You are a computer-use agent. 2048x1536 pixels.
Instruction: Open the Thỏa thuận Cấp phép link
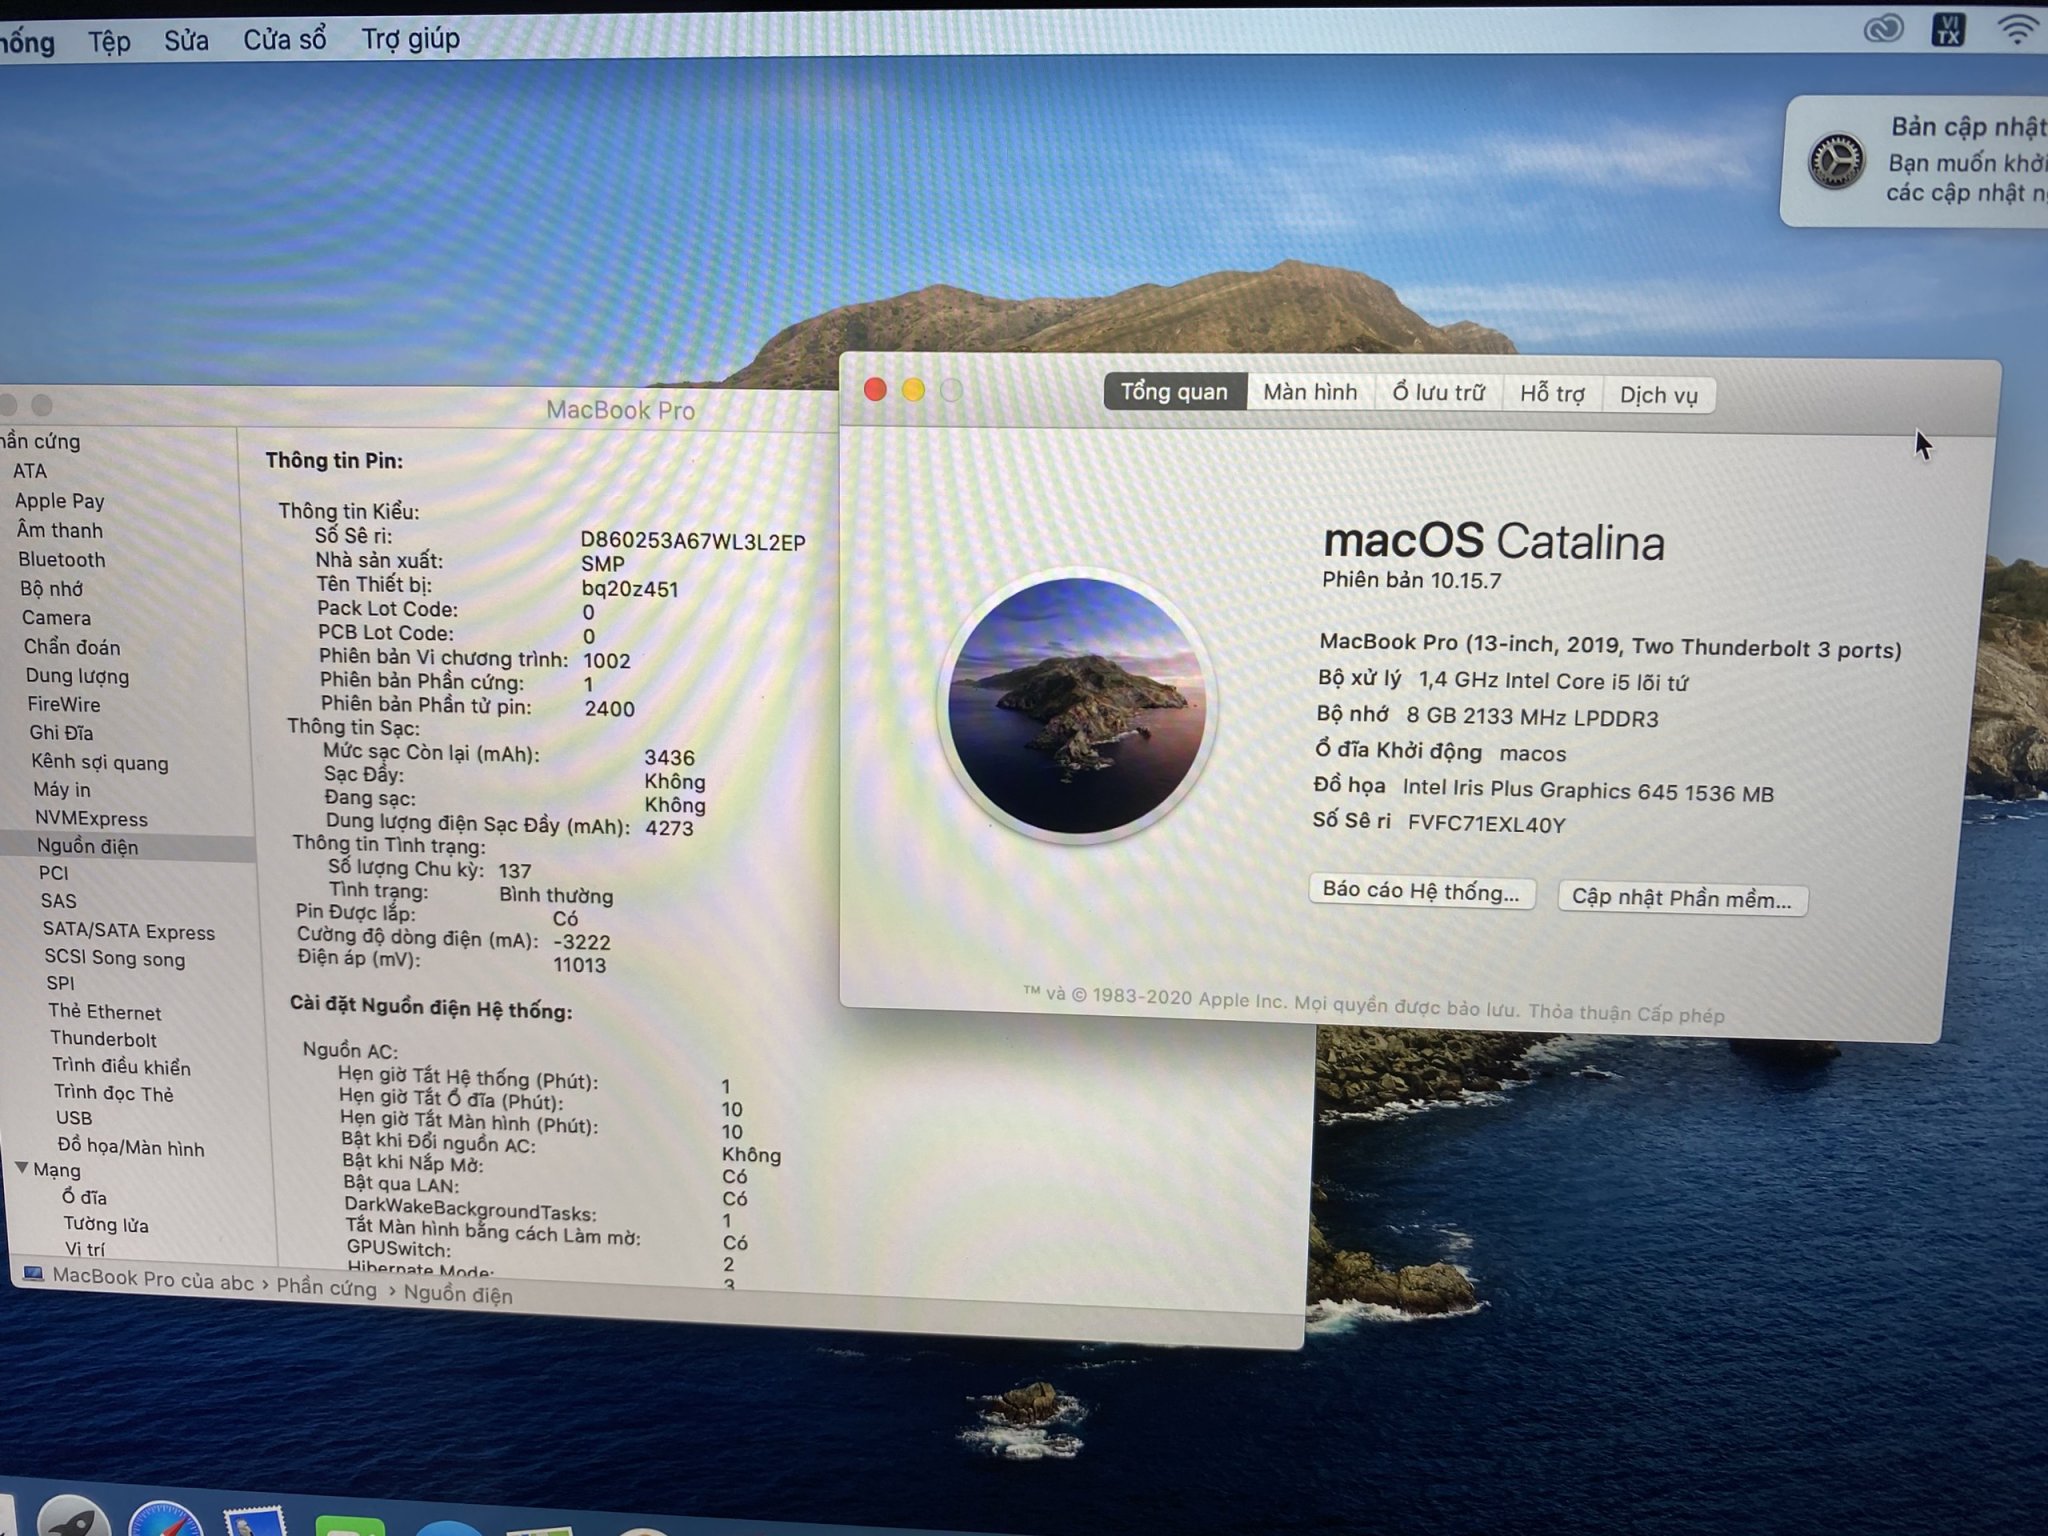(x=1626, y=1013)
